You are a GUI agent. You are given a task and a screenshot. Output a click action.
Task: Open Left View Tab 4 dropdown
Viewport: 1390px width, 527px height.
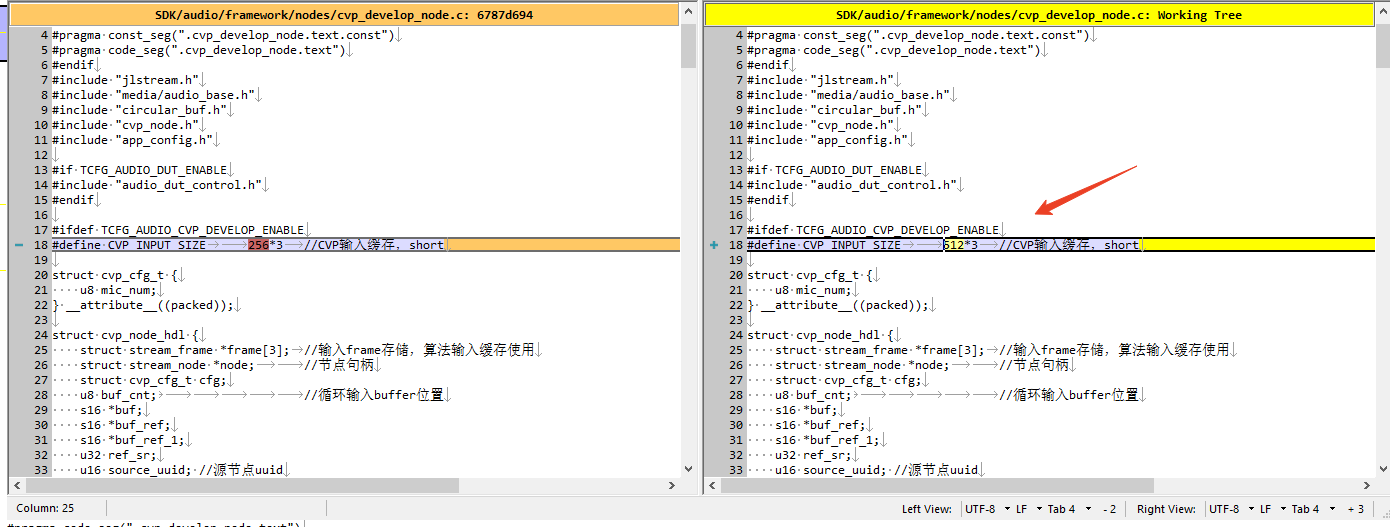(x=1069, y=509)
